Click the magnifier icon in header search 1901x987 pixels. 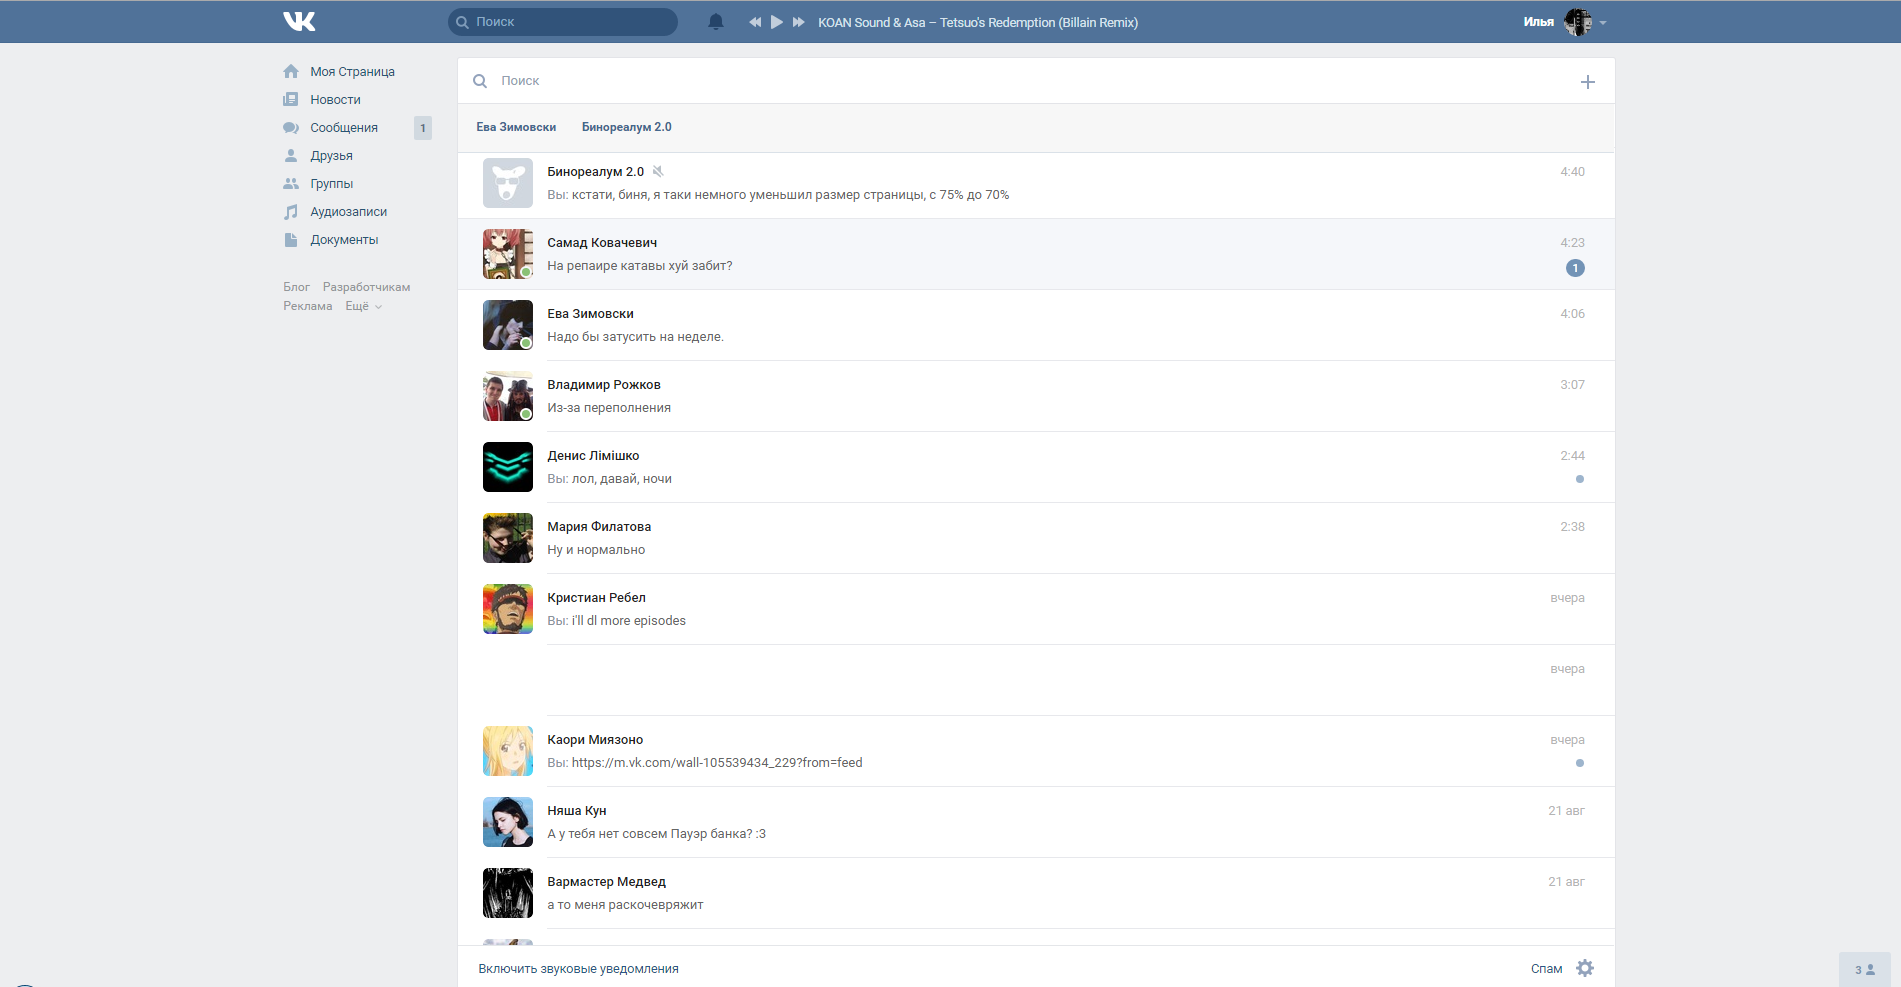[x=462, y=22]
